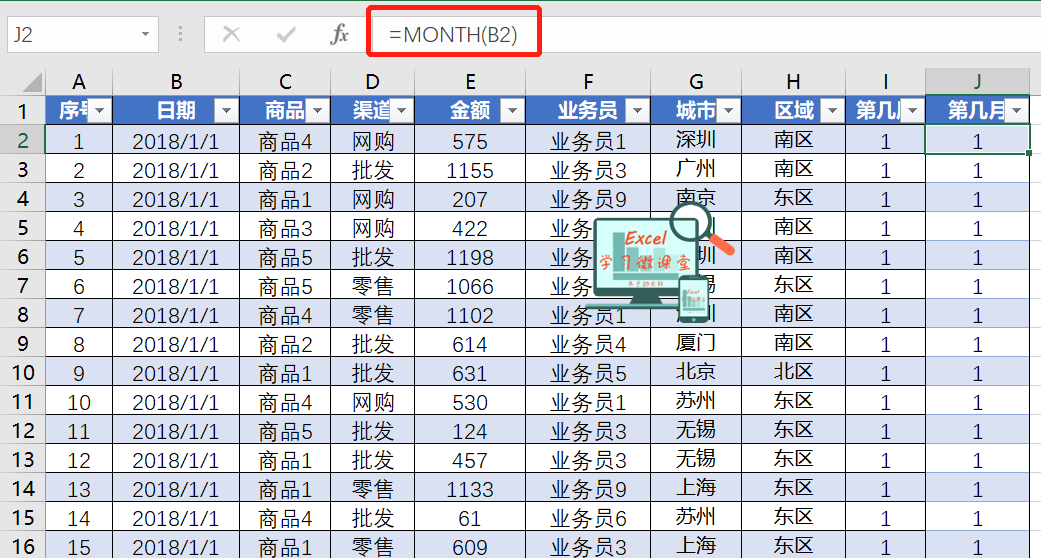The image size is (1041, 558).
Task: Select column H header
Action: click(x=793, y=82)
